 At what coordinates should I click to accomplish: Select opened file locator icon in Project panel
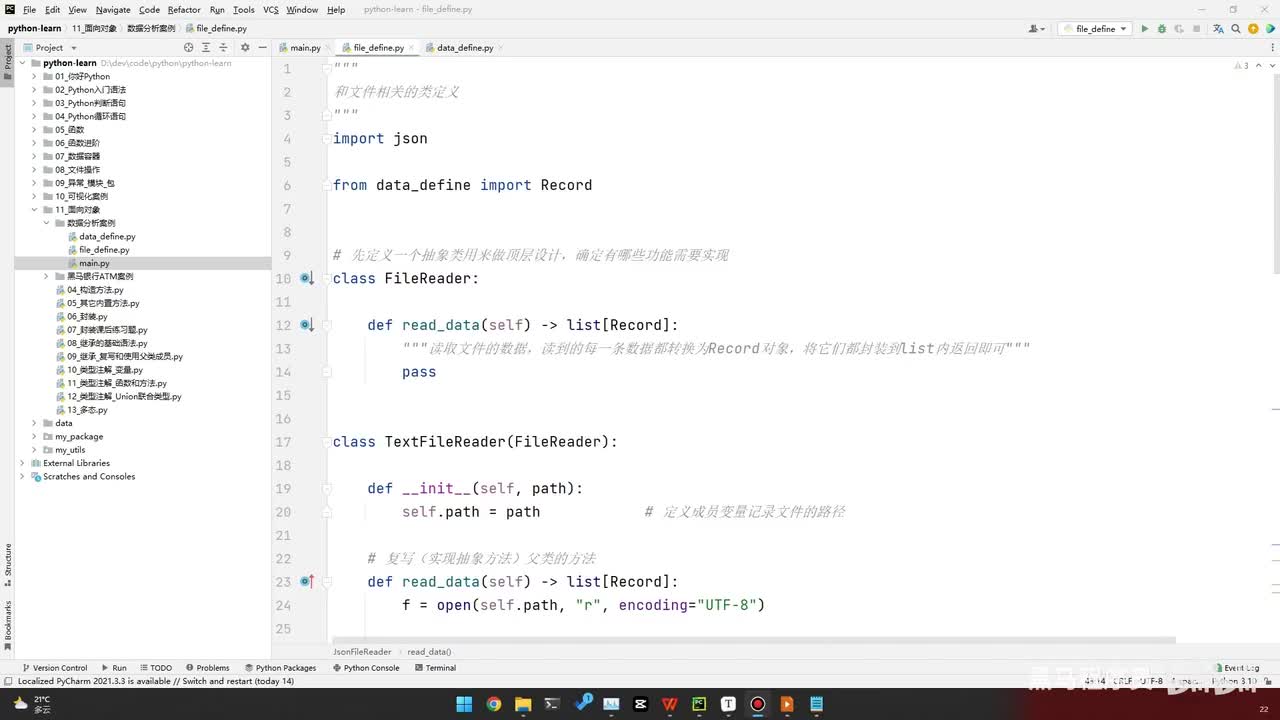[189, 47]
